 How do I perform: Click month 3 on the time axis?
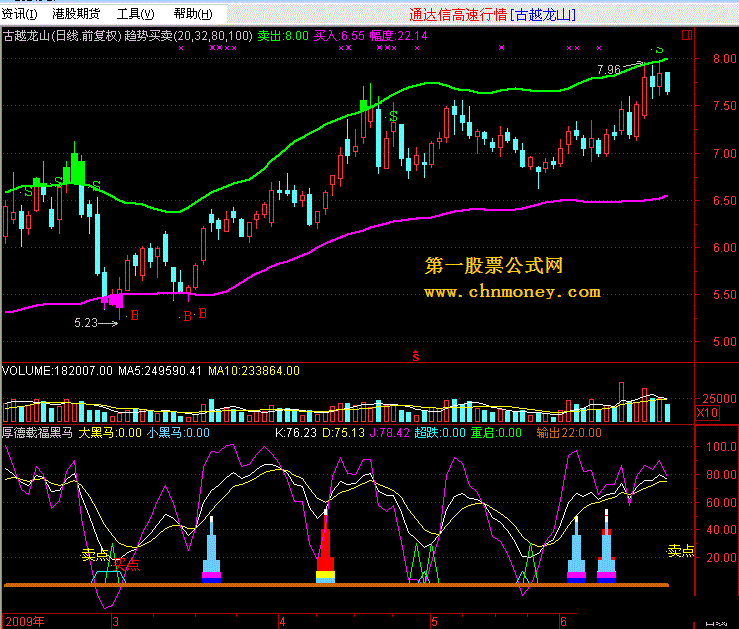click(x=115, y=621)
